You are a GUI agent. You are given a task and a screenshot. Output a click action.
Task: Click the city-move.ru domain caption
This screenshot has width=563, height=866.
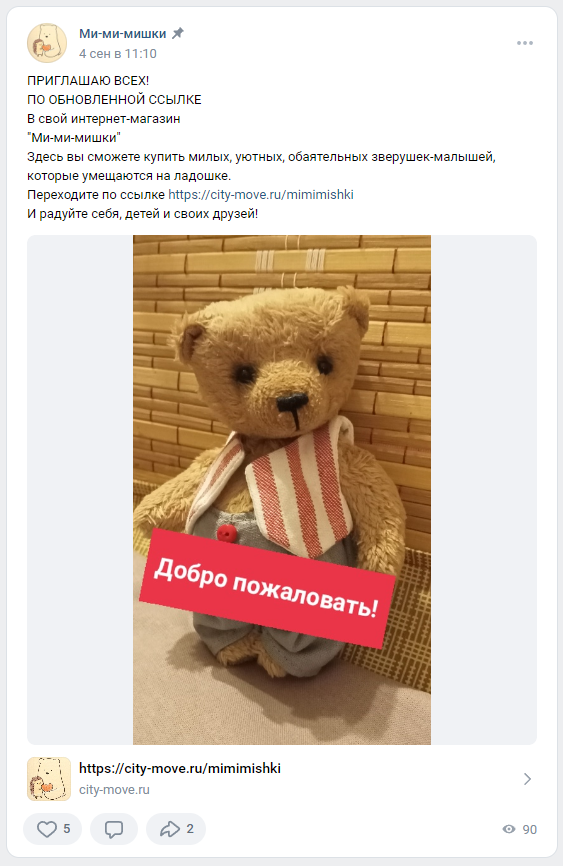point(114,790)
